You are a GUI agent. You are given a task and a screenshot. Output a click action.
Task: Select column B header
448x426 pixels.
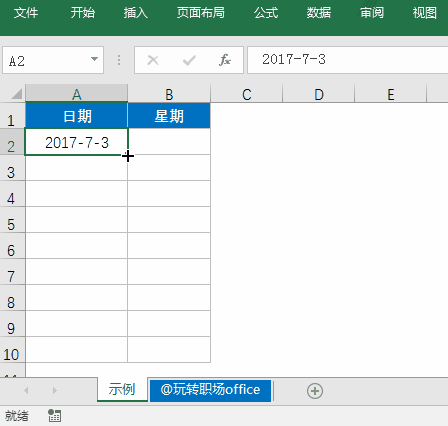click(x=169, y=94)
